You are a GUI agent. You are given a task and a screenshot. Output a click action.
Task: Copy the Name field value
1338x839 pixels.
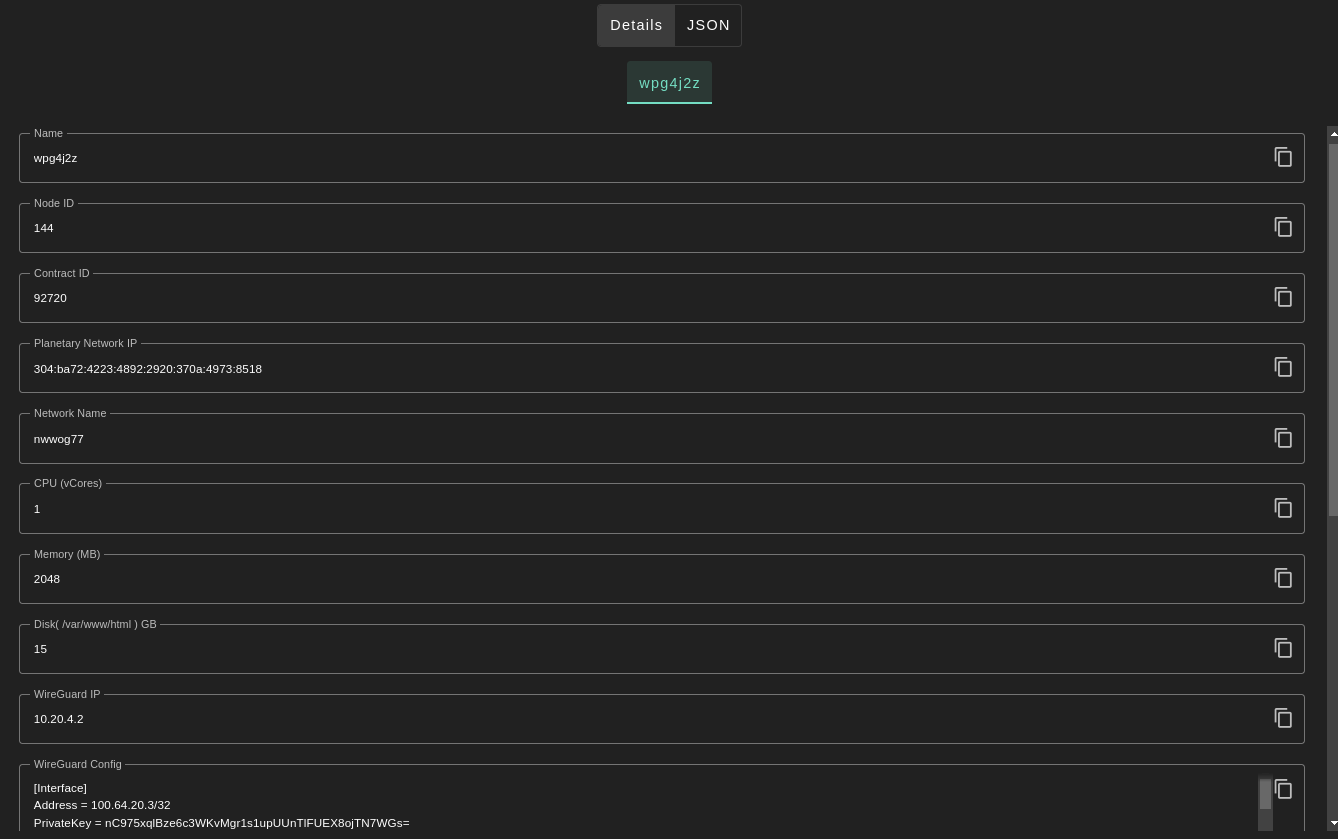pos(1283,157)
